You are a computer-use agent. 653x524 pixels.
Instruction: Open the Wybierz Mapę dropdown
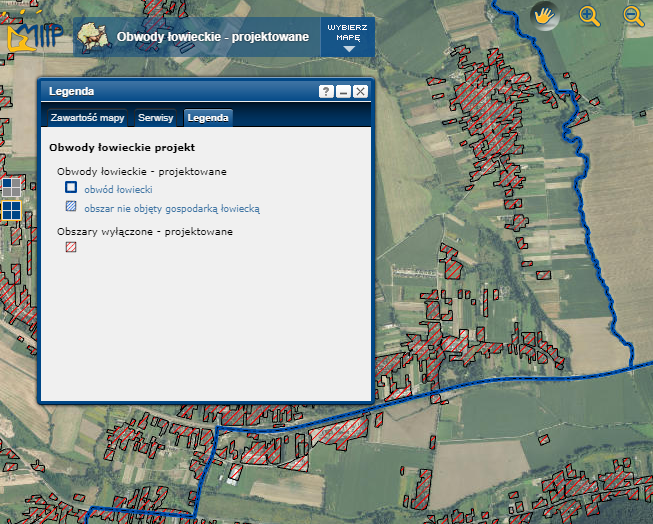click(x=348, y=37)
